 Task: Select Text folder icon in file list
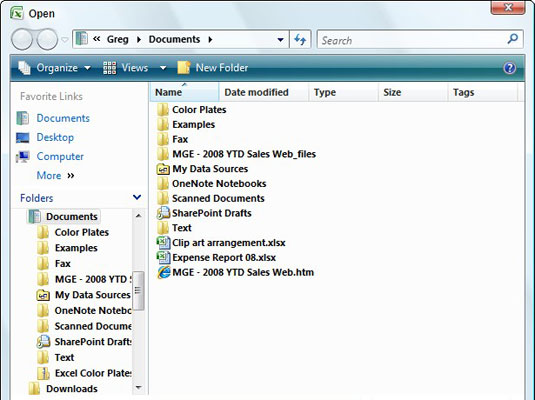[163, 228]
